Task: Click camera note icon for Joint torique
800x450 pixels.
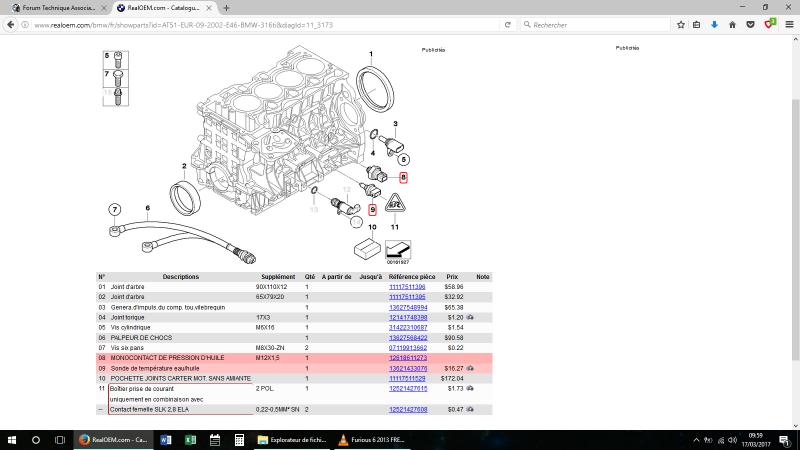Action: (470, 317)
